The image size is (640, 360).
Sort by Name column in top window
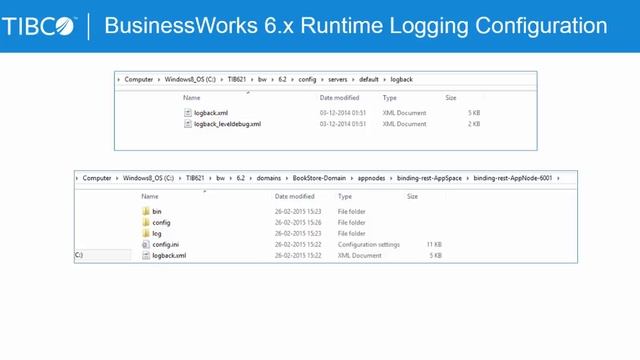point(191,98)
